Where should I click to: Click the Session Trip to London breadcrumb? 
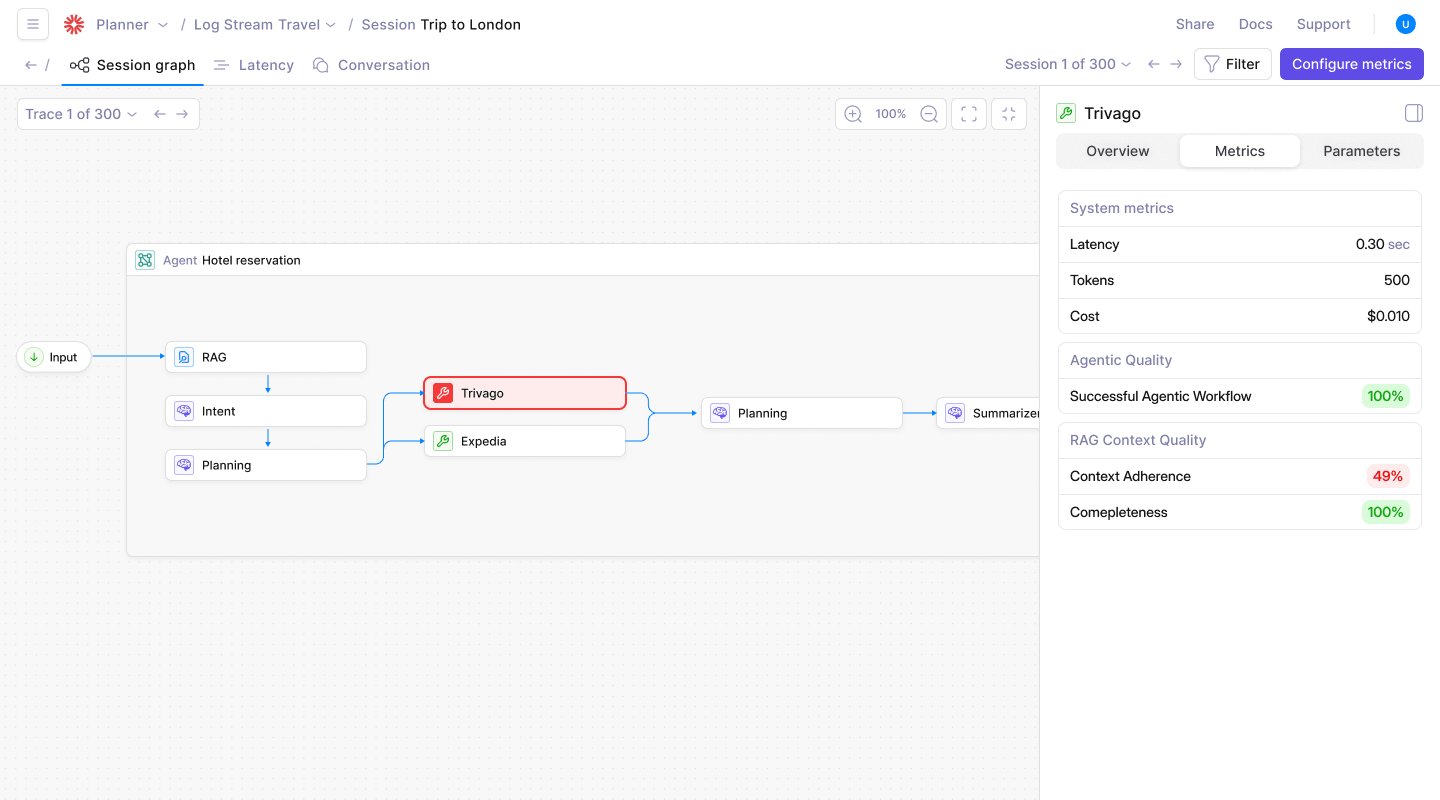tap(441, 25)
